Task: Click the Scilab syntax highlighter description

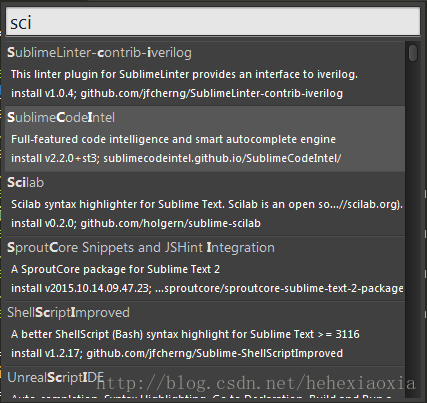Action: [x=207, y=204]
